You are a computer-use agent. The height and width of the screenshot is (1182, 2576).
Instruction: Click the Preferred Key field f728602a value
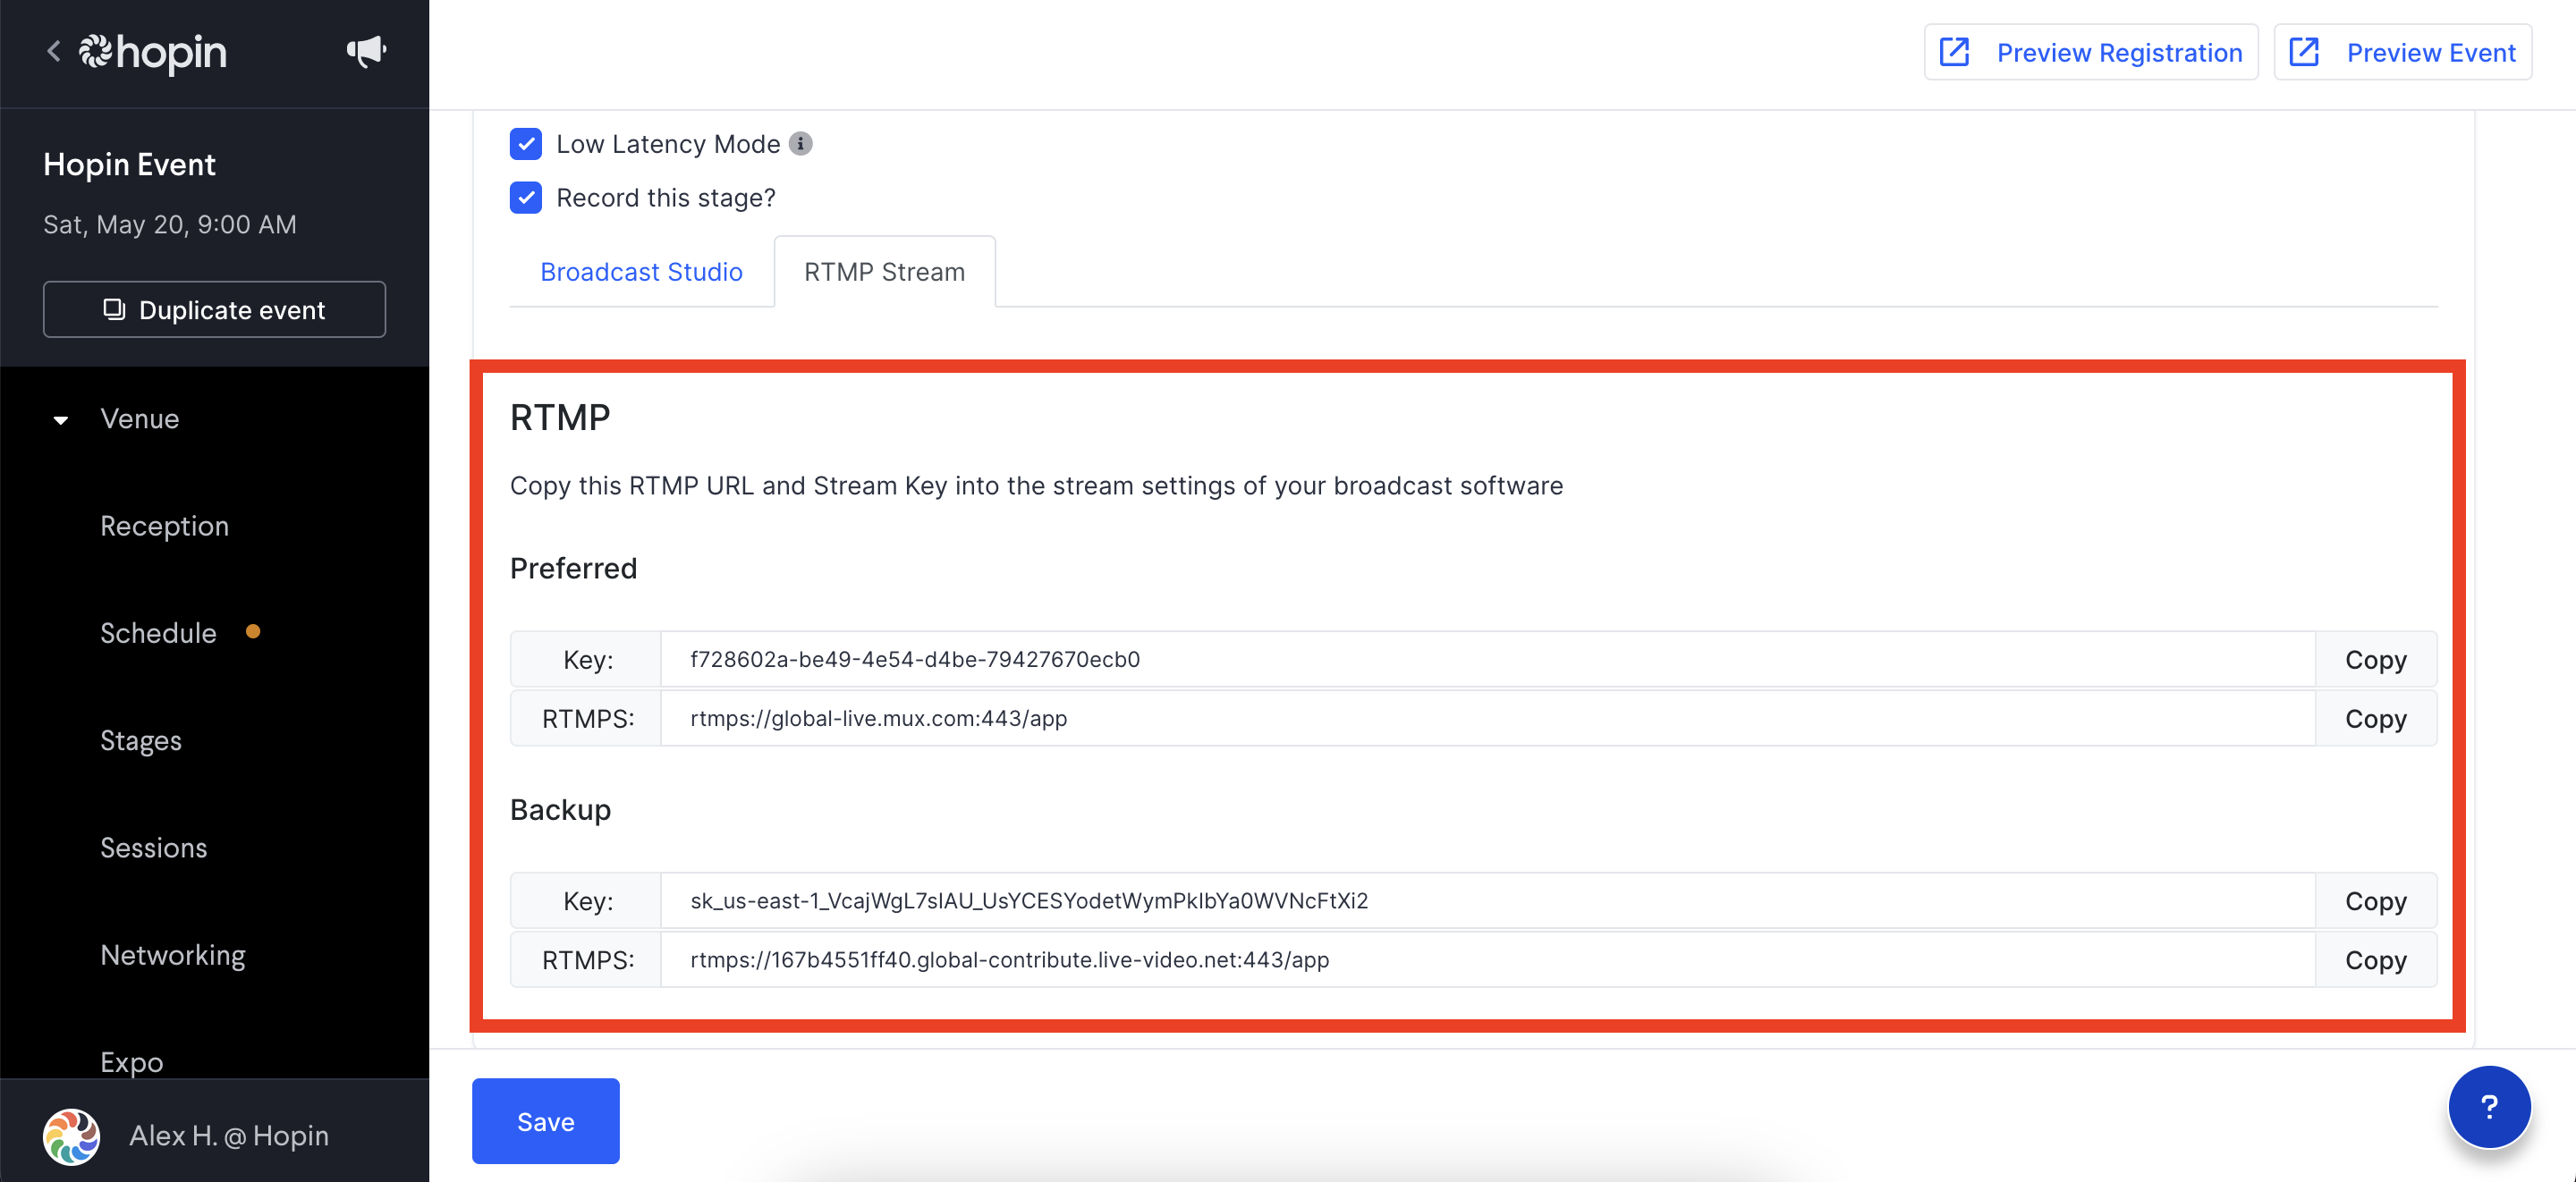tap(1488, 659)
